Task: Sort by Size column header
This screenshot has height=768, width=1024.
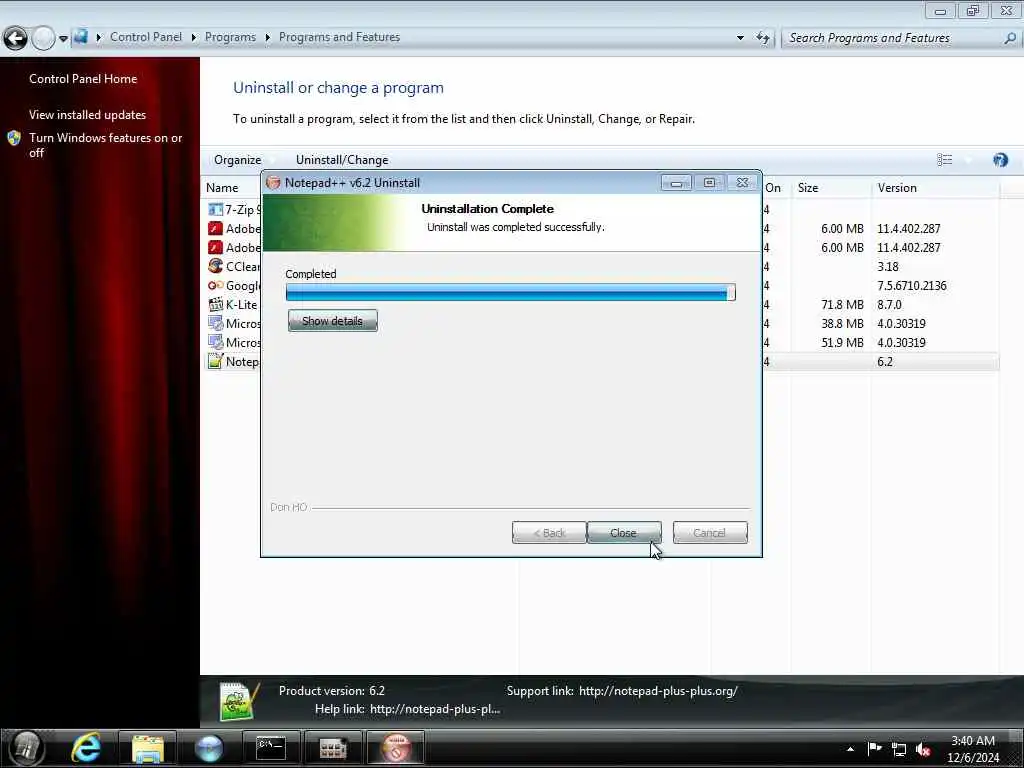Action: pyautogui.click(x=808, y=188)
